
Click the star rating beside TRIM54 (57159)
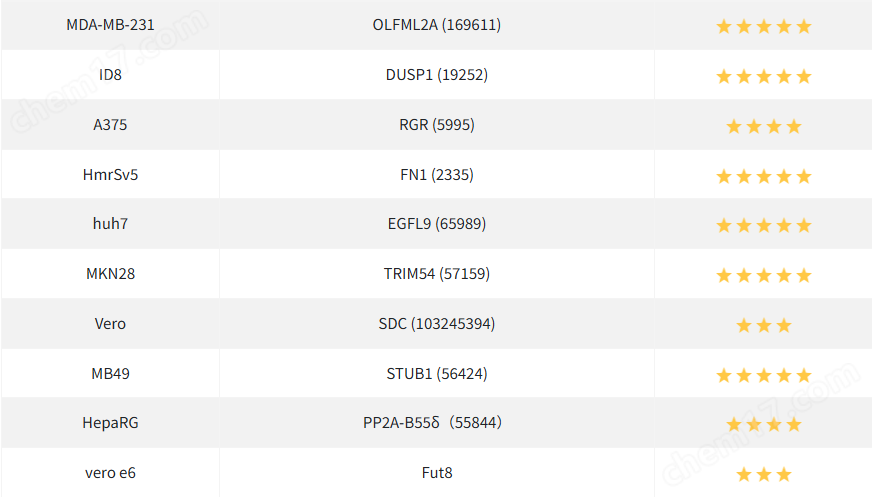[763, 275]
